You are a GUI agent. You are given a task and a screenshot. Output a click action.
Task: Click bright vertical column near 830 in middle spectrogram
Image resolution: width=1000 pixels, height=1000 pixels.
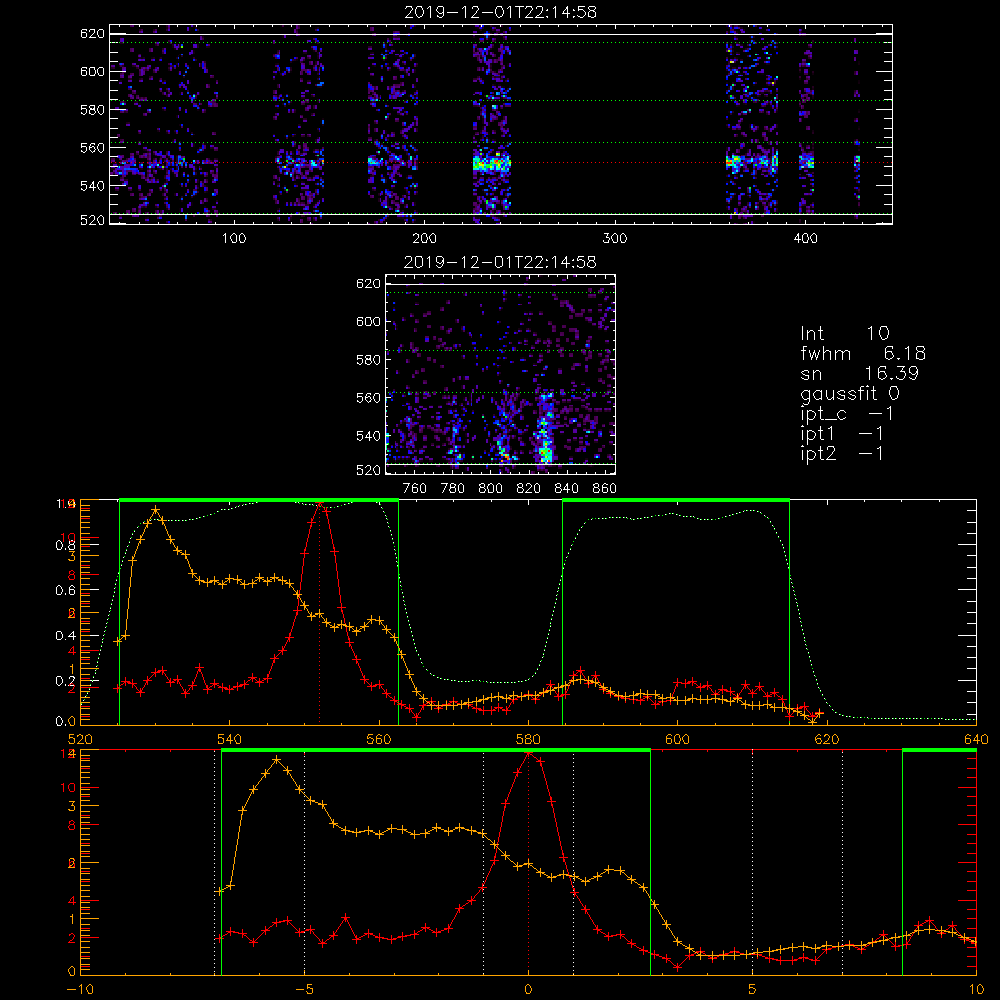click(x=545, y=429)
